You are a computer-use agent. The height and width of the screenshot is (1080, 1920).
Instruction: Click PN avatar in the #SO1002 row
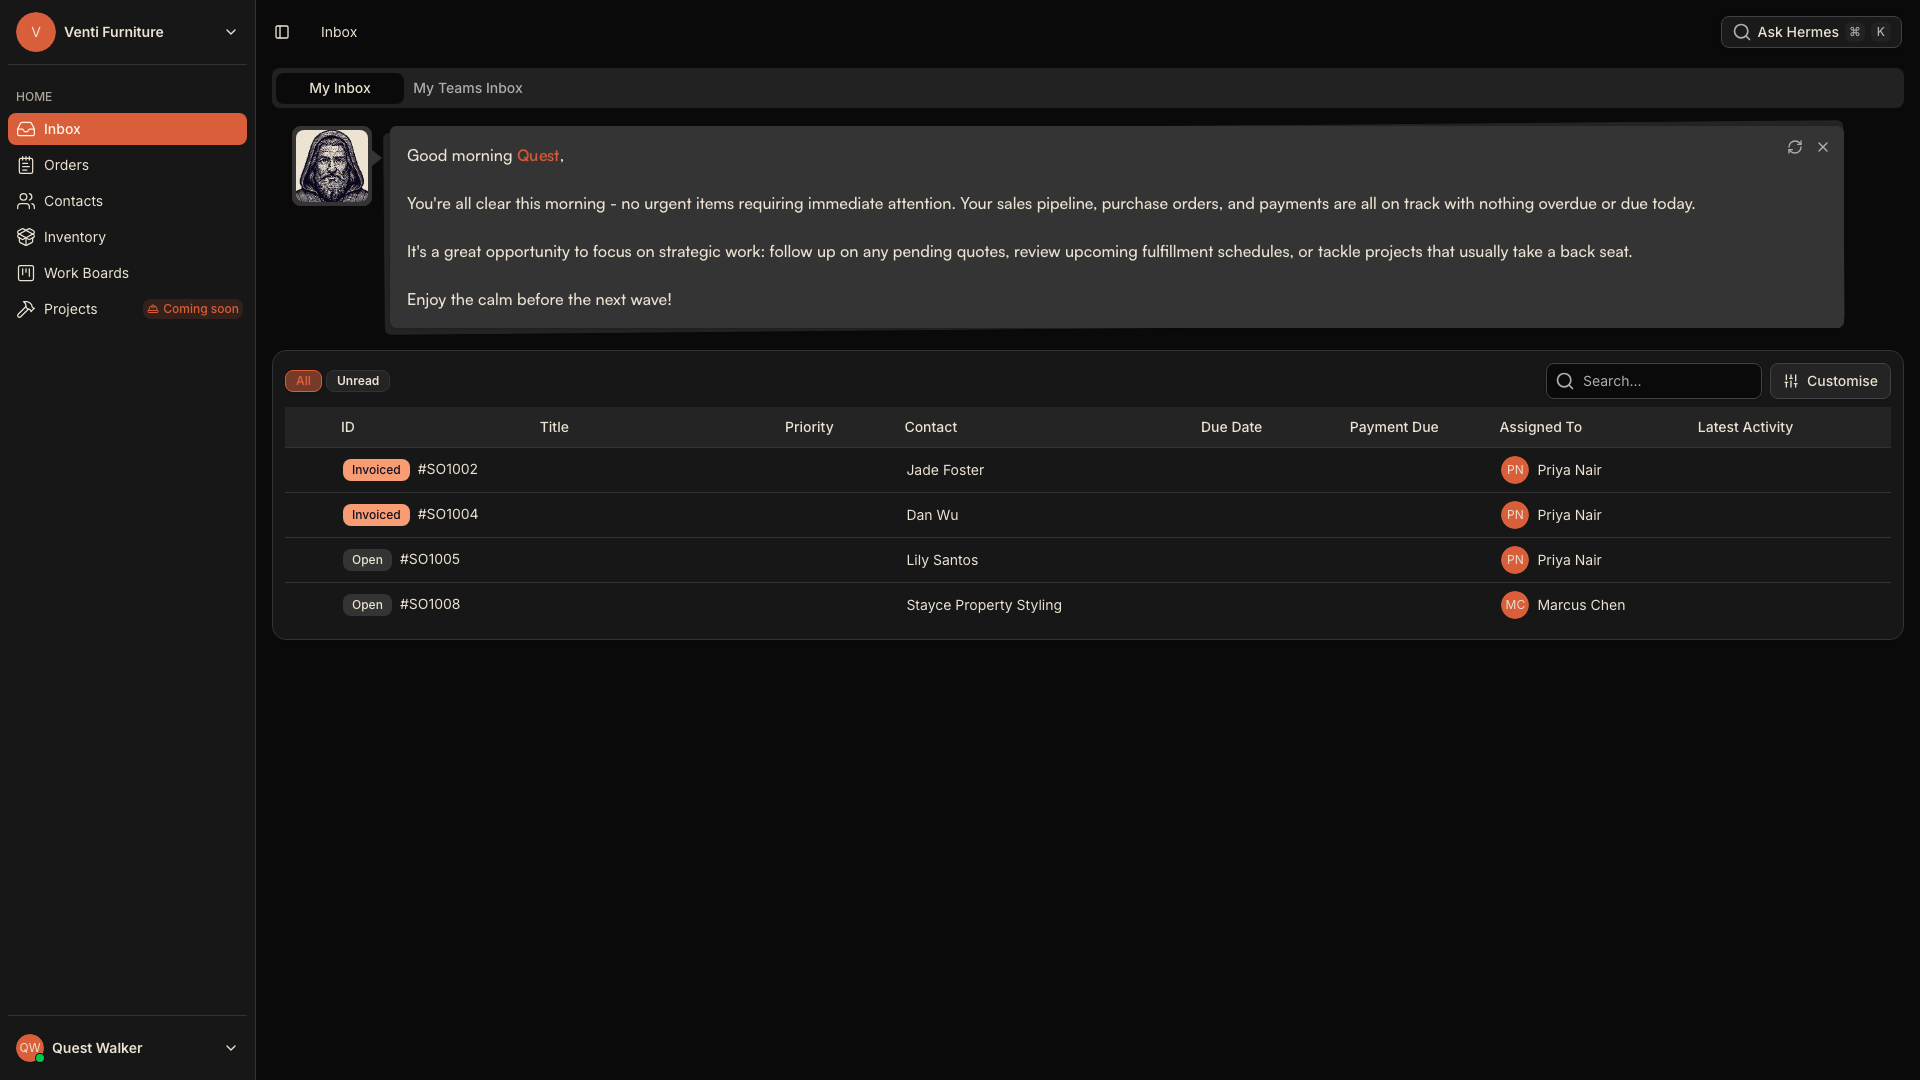(x=1515, y=470)
